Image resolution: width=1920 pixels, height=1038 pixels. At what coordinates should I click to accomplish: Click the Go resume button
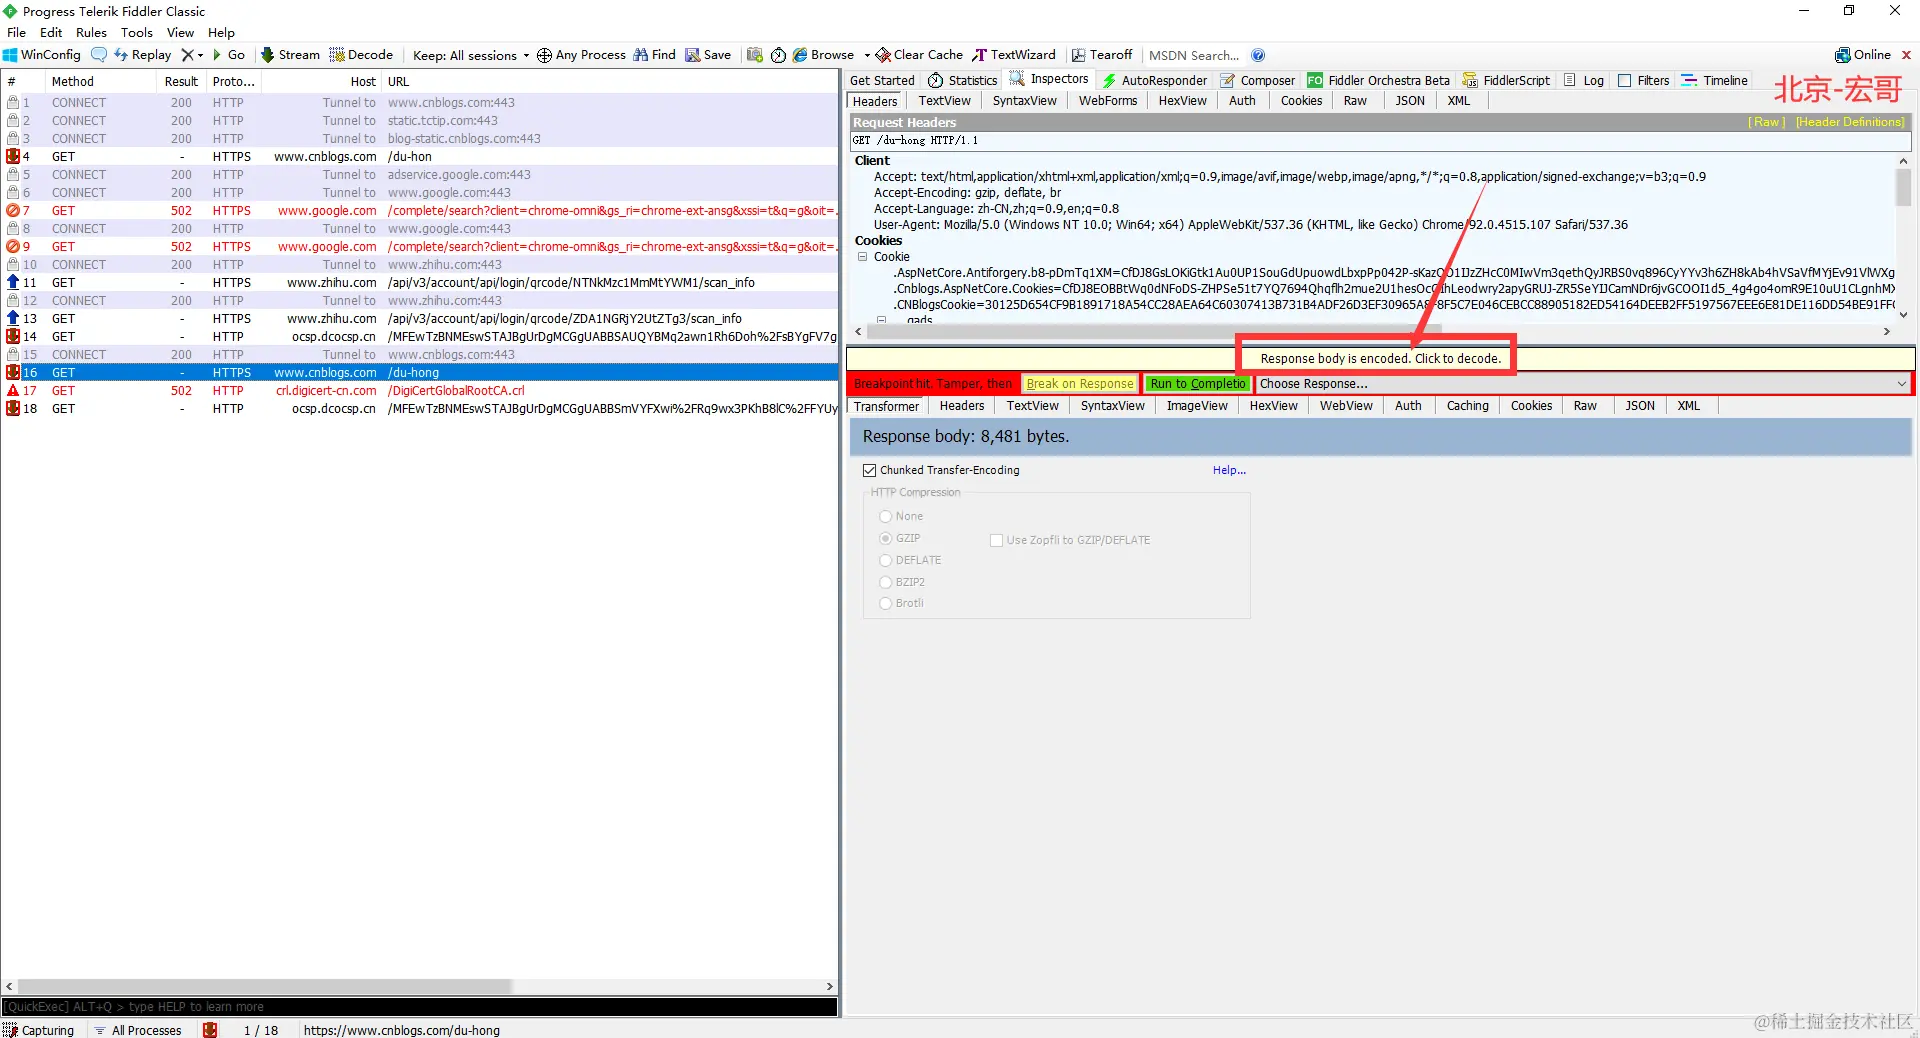[x=229, y=55]
